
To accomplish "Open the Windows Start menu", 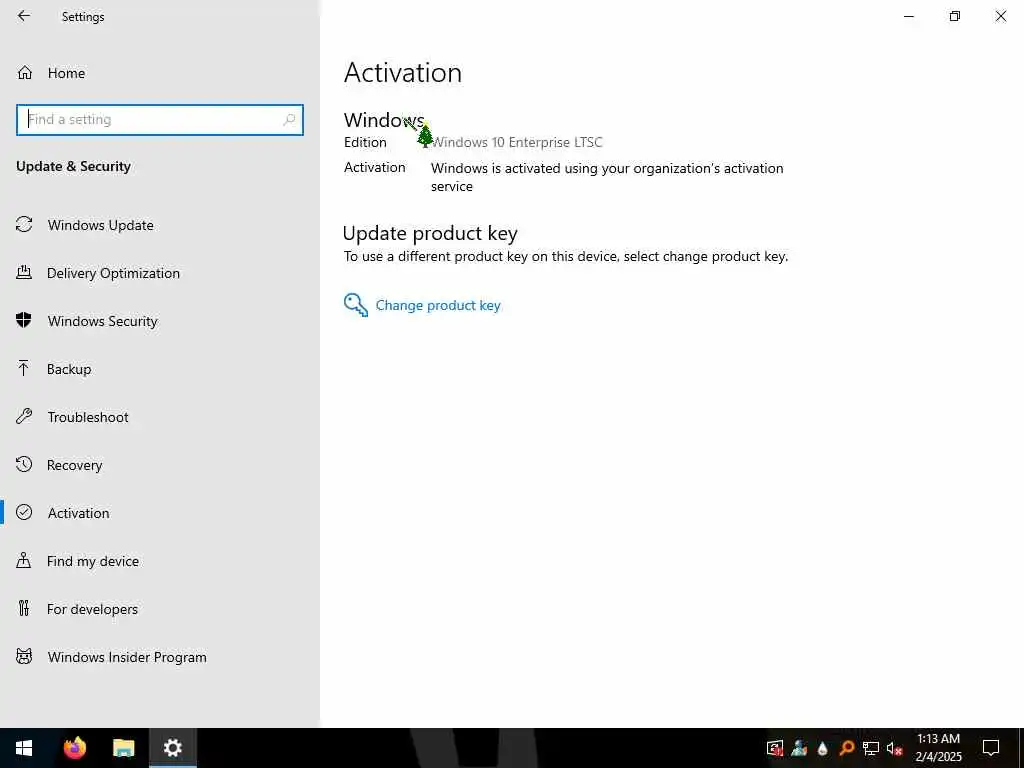I will pos(24,748).
